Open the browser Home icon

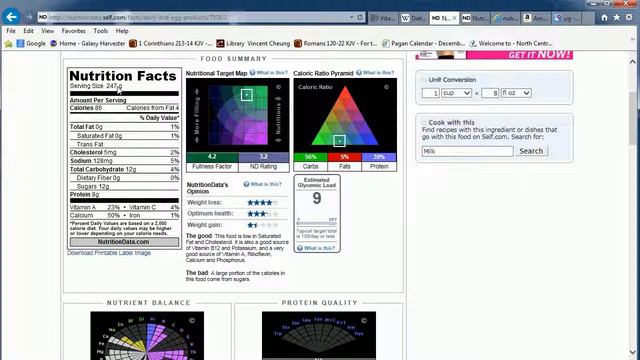pyautogui.click(x=604, y=18)
